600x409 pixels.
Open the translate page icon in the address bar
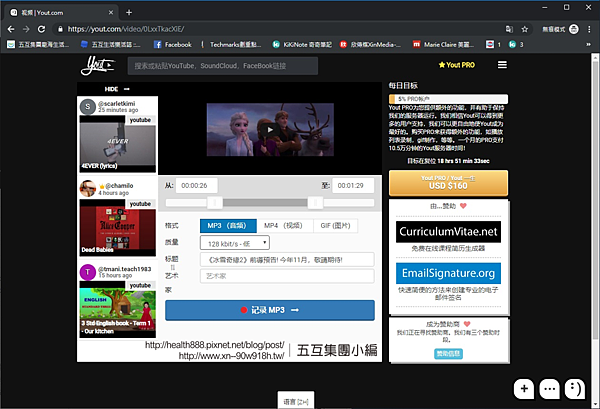point(509,29)
